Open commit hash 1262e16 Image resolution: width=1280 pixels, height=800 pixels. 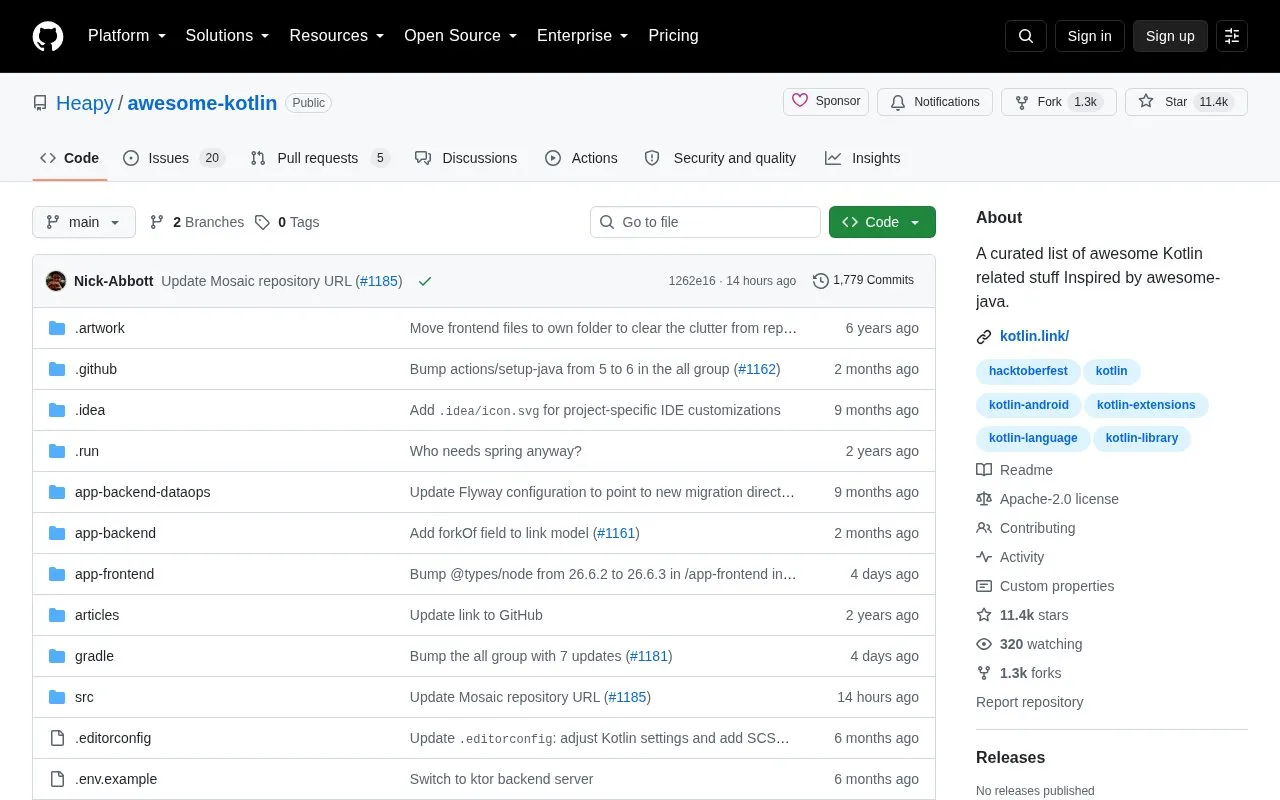[x=692, y=281]
